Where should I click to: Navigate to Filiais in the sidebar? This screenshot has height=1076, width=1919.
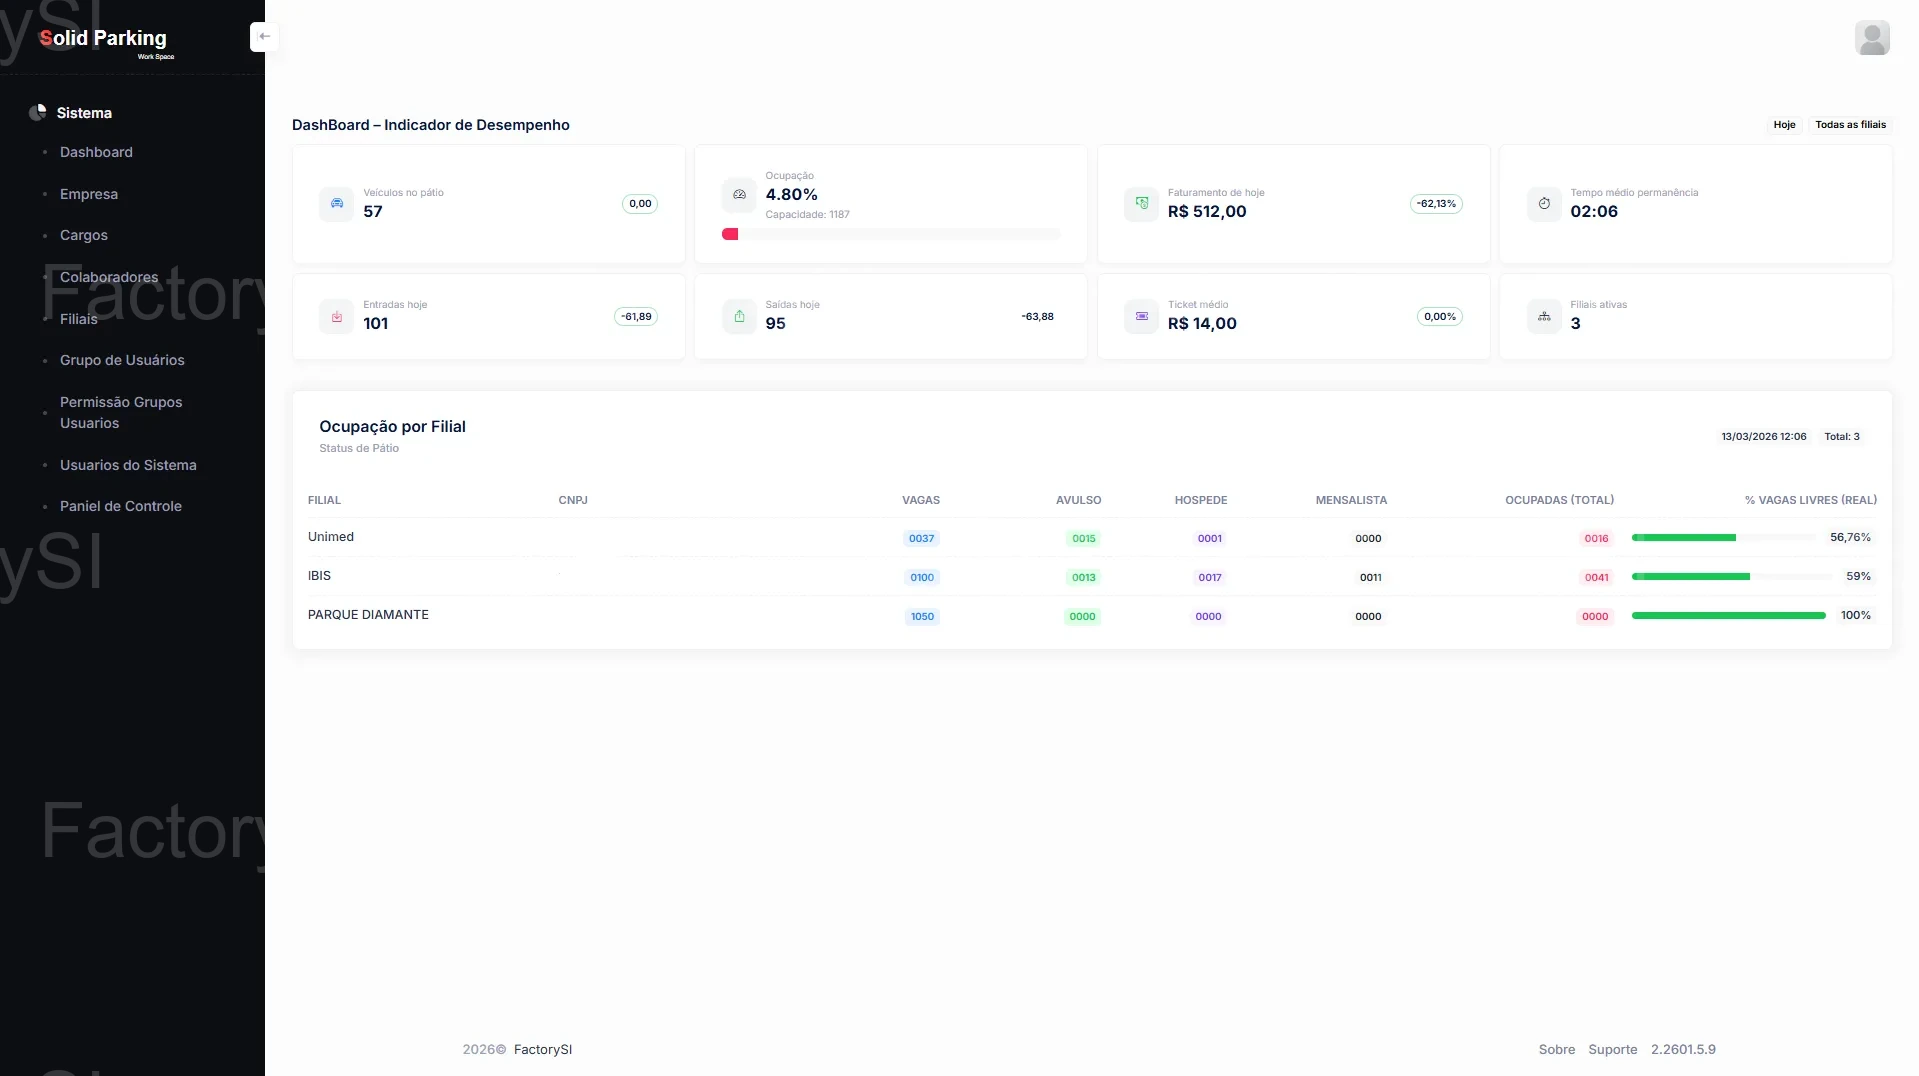click(79, 319)
